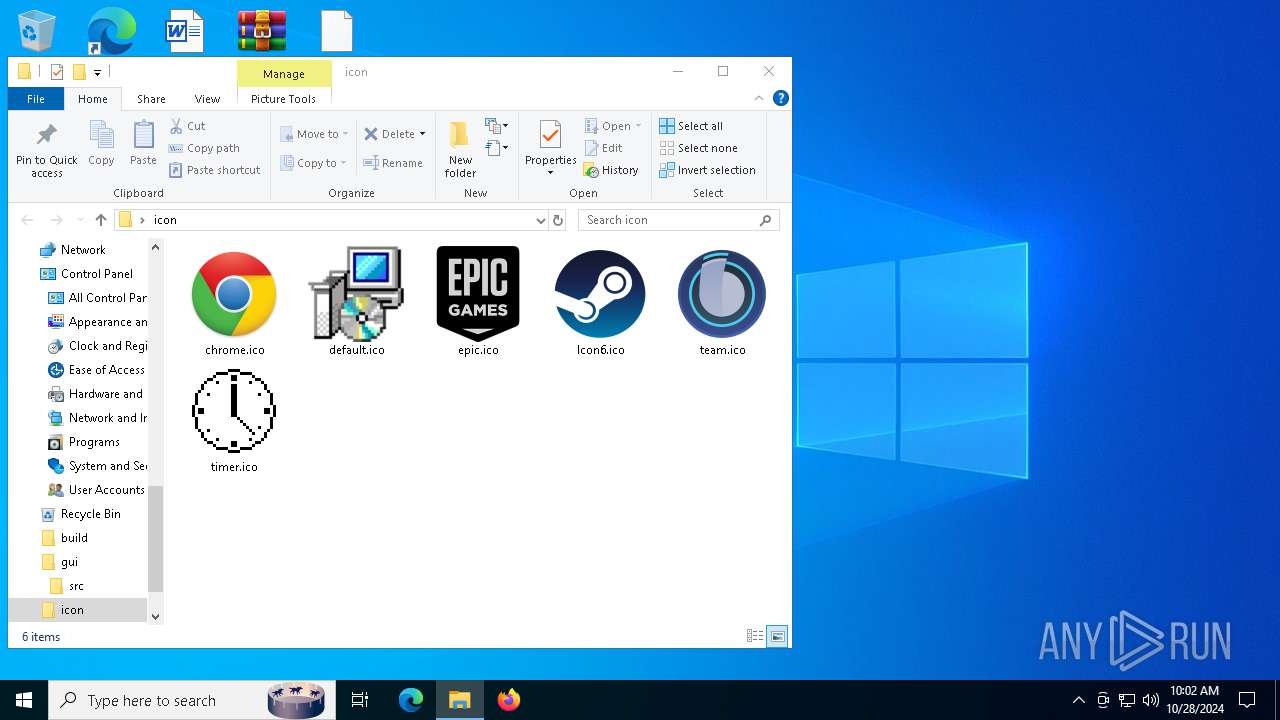The image size is (1280, 720).
Task: Click Invert selection
Action: pyautogui.click(x=707, y=170)
